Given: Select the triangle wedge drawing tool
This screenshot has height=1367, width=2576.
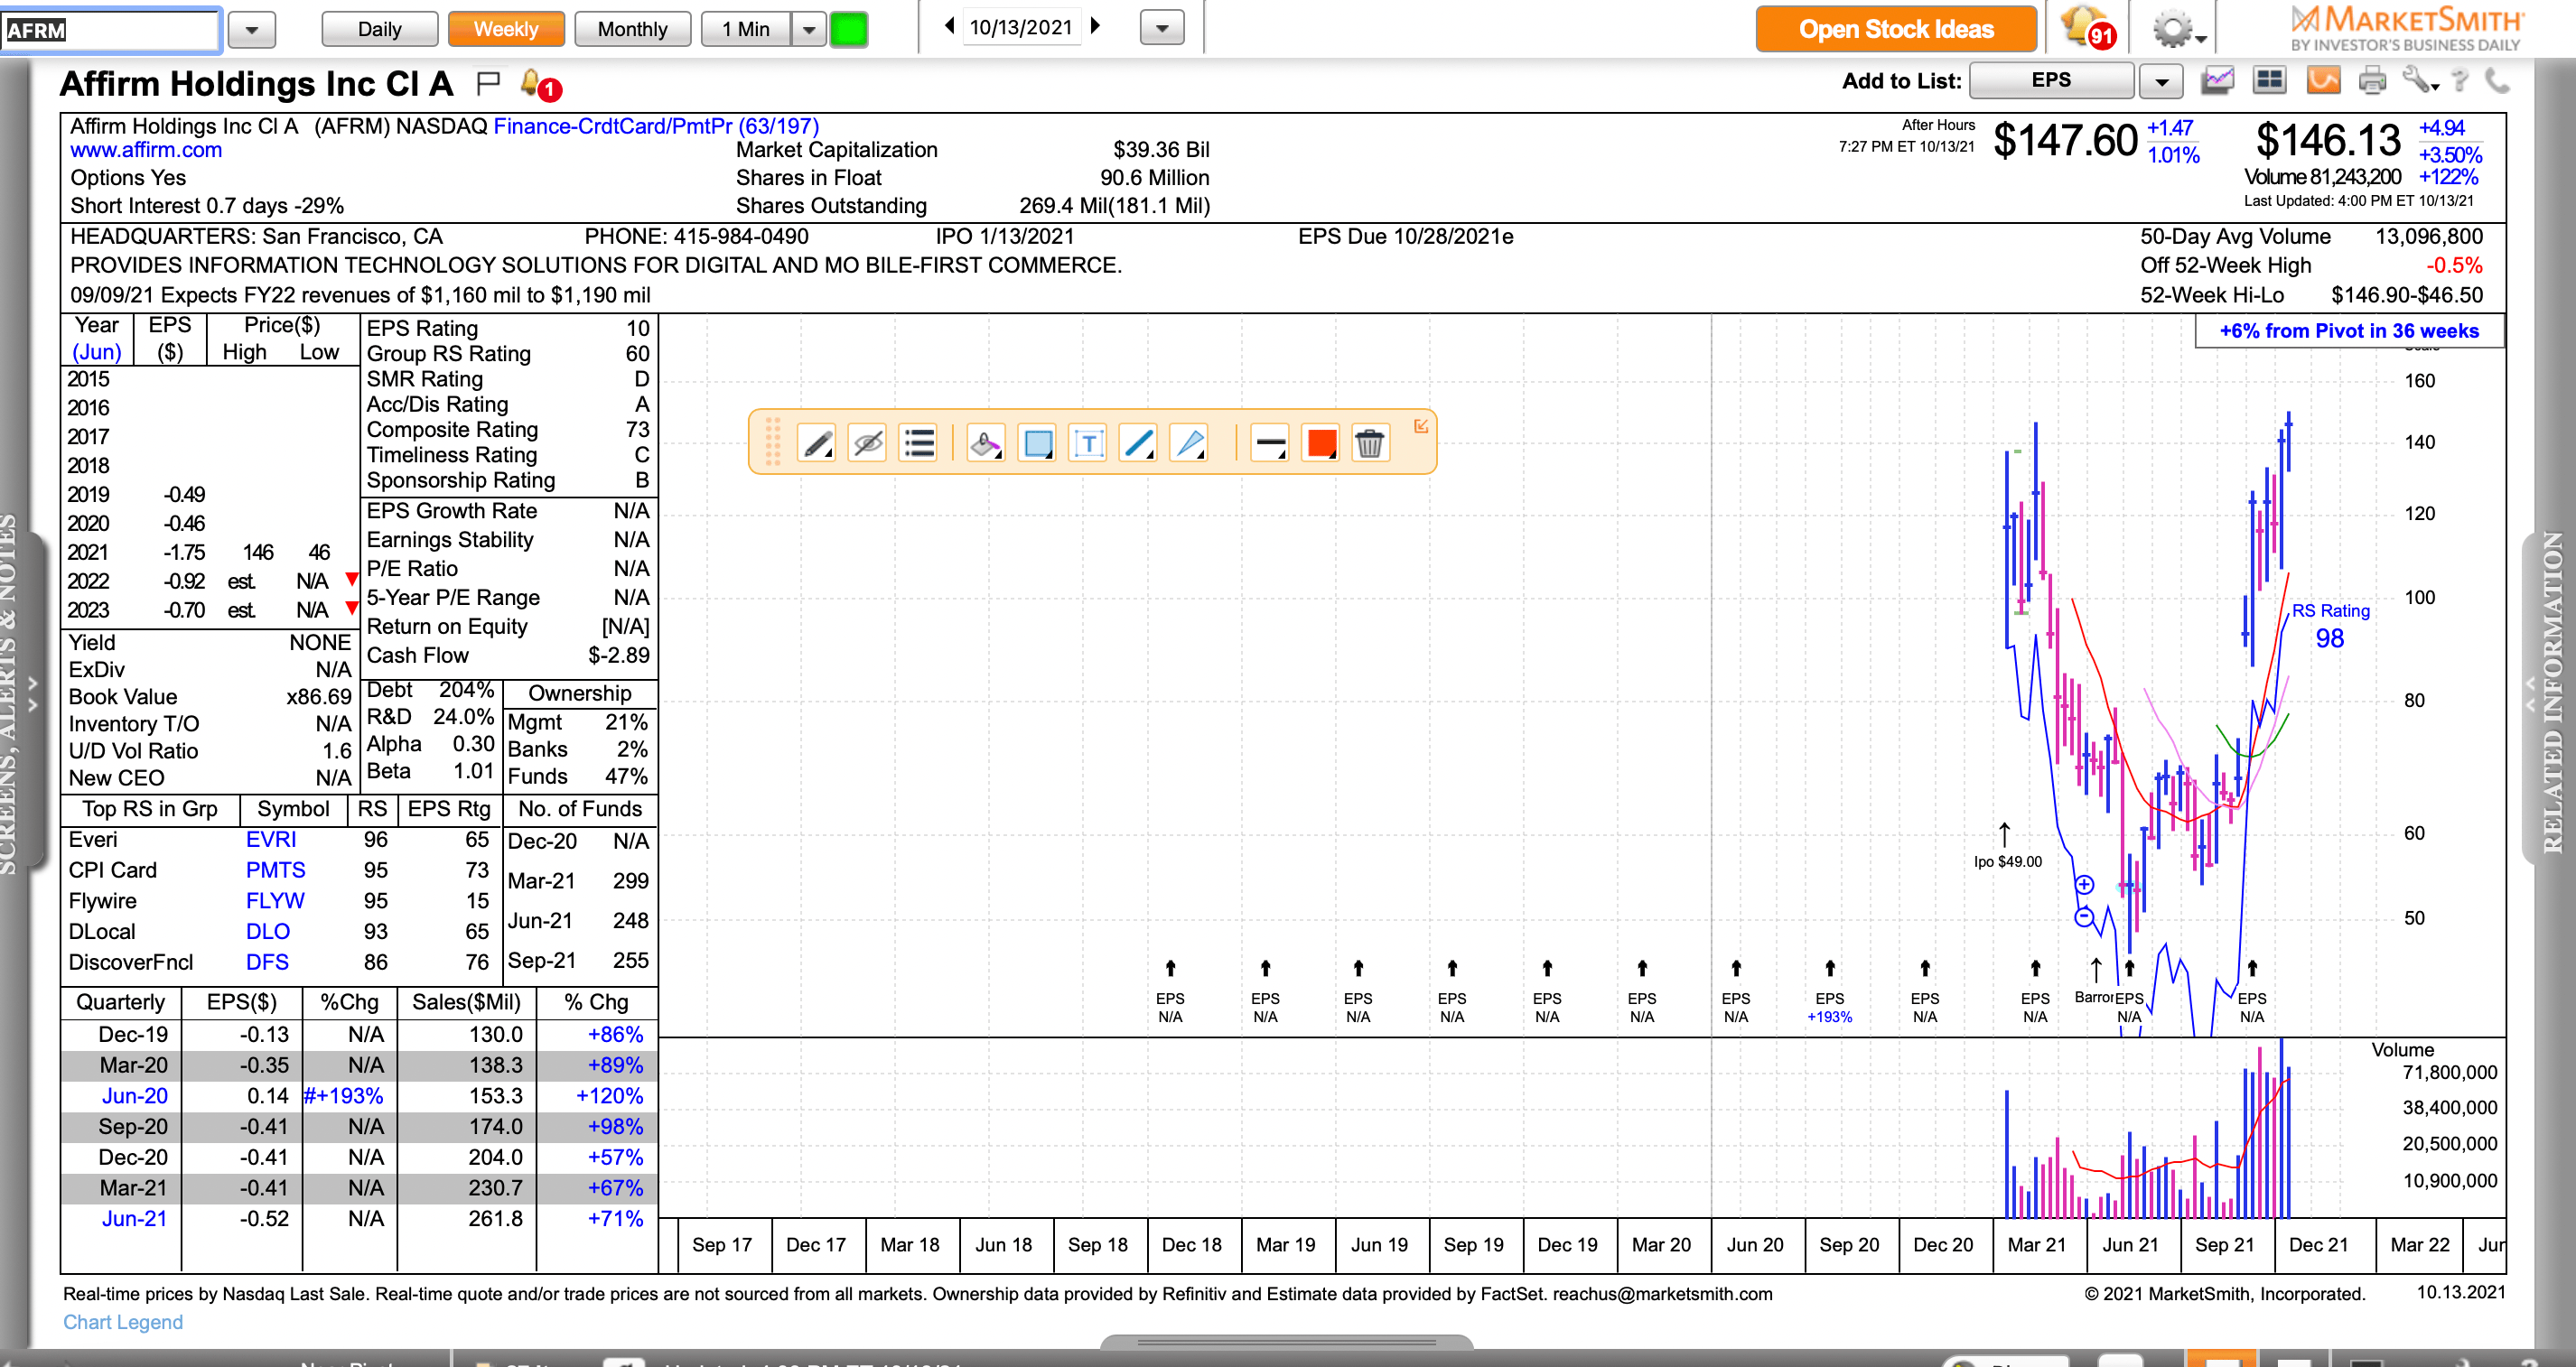Looking at the screenshot, I should click(x=1189, y=443).
